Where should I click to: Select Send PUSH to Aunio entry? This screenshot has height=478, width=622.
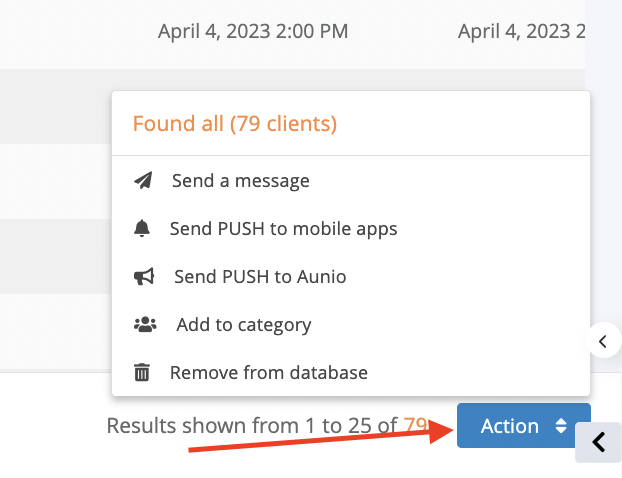tap(260, 276)
